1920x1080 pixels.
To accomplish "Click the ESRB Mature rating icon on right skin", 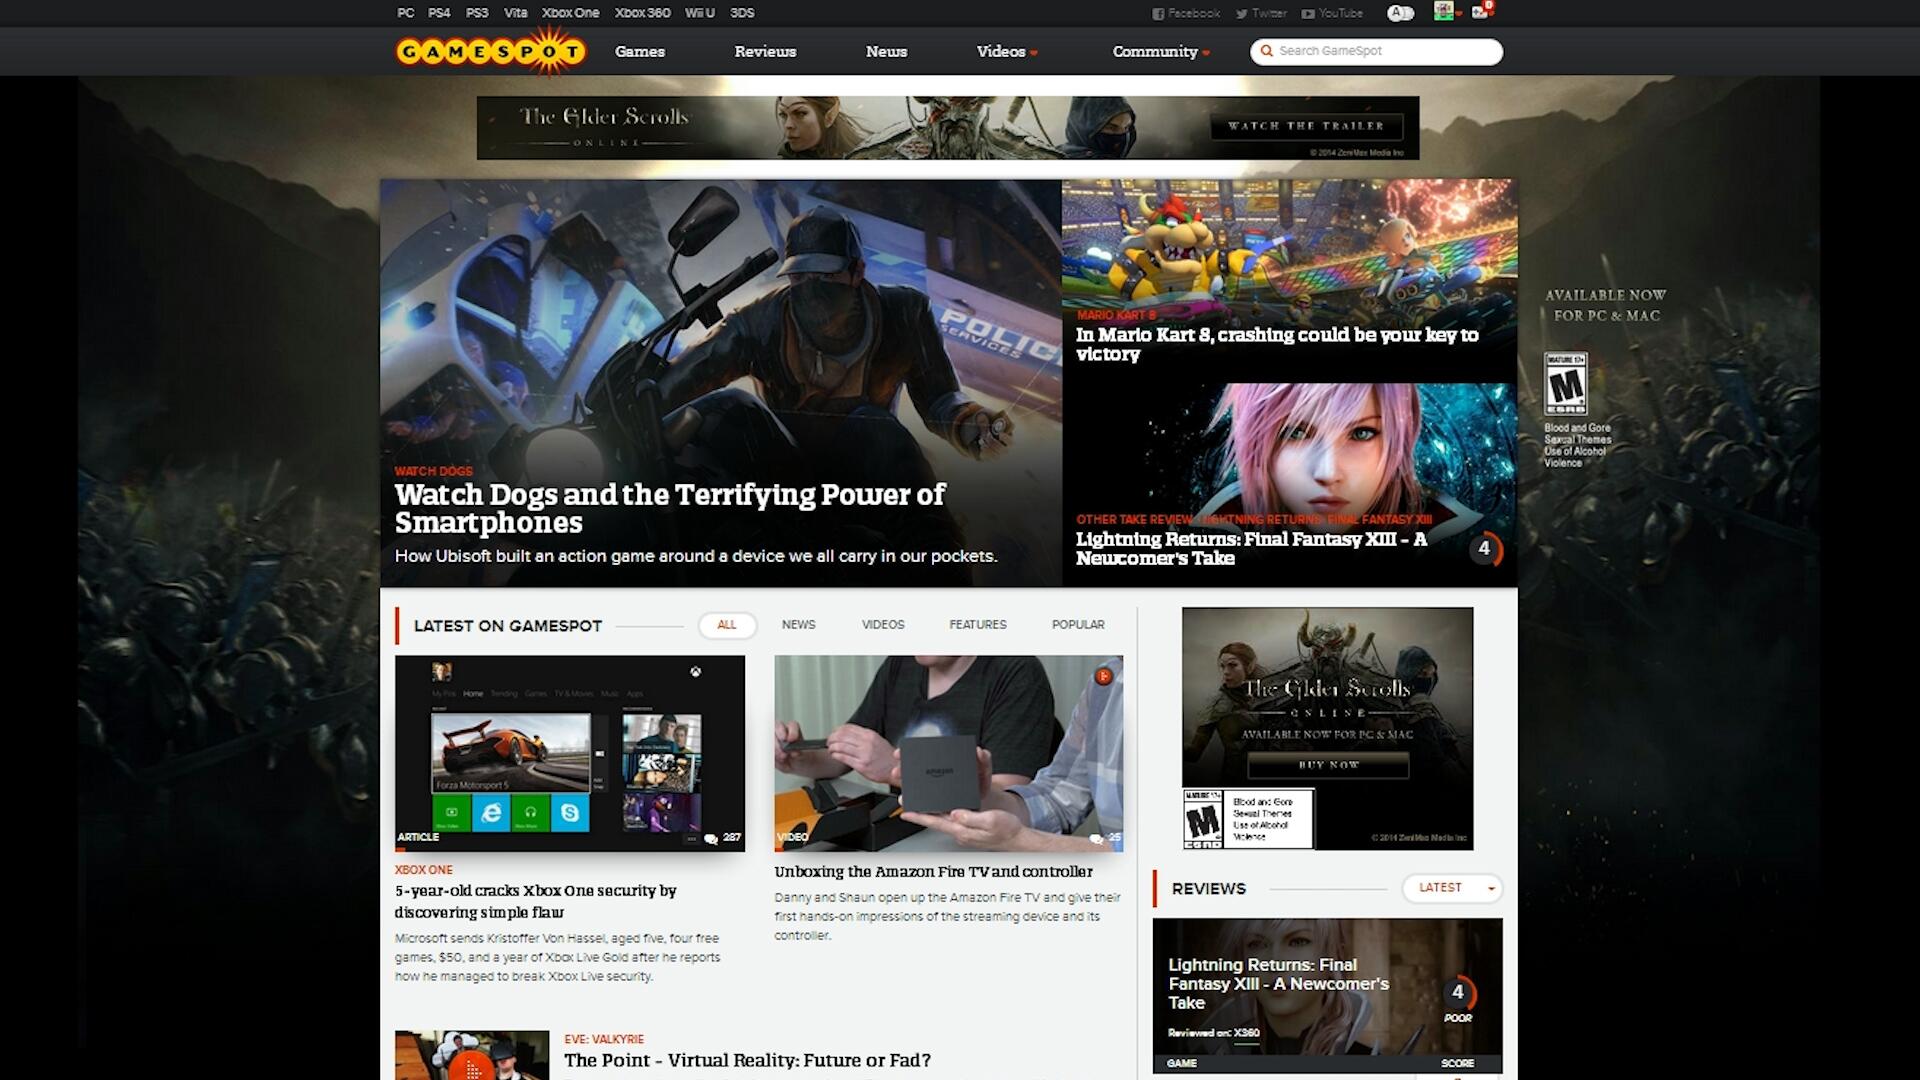I will click(1565, 383).
